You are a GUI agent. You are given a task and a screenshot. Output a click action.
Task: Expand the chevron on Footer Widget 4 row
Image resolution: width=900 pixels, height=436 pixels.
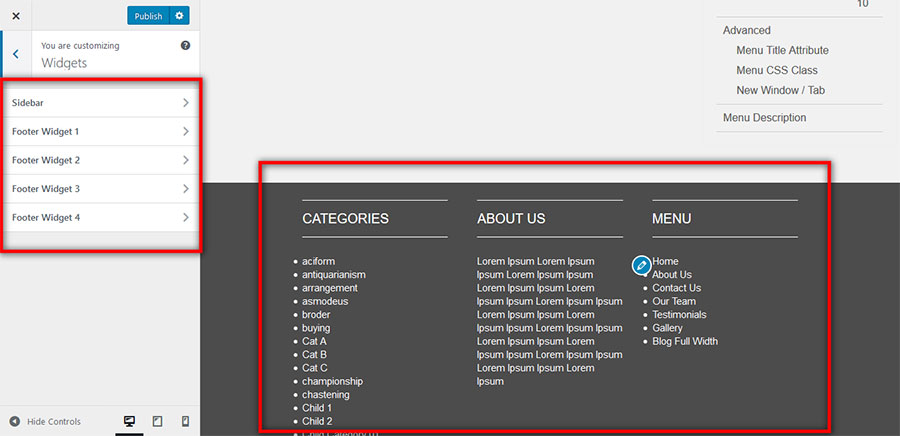click(185, 217)
